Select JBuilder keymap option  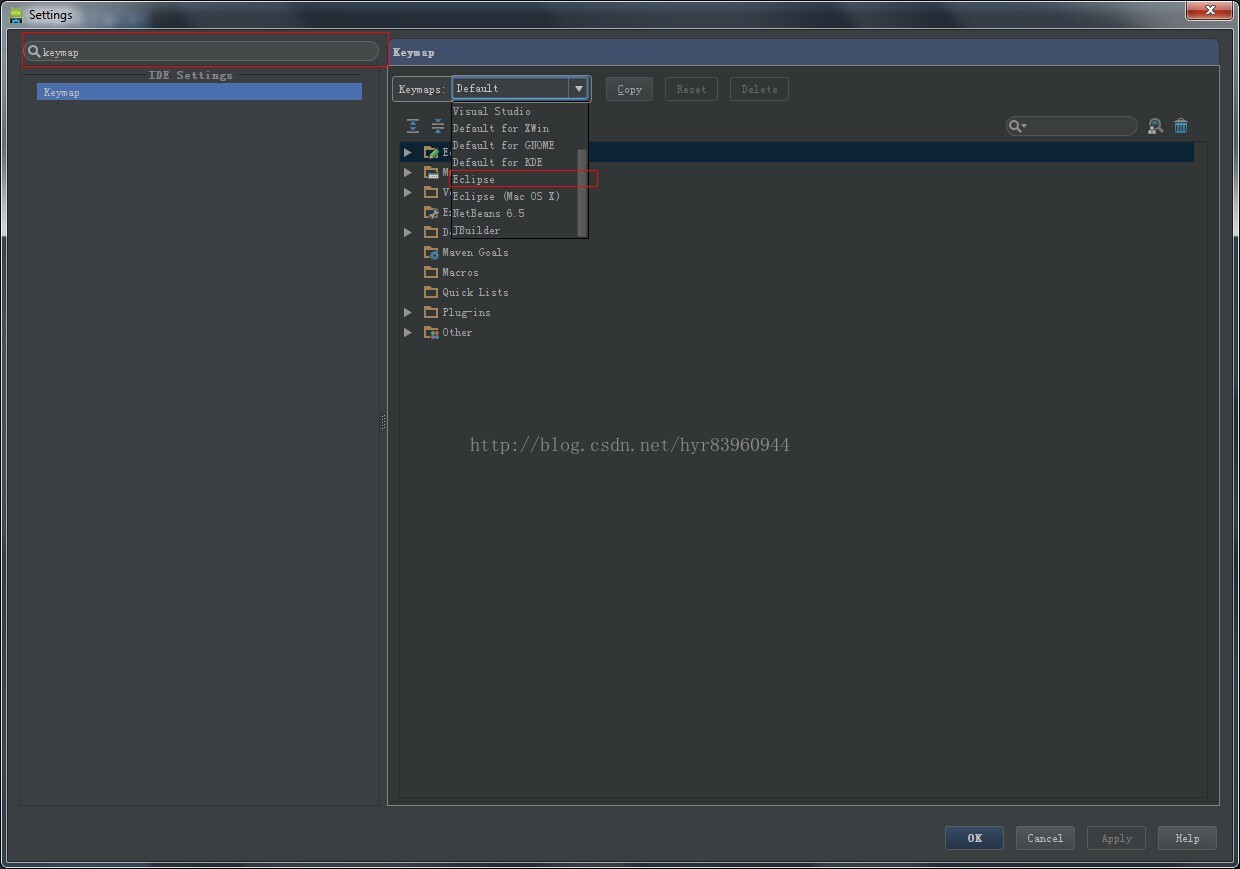[515, 230]
